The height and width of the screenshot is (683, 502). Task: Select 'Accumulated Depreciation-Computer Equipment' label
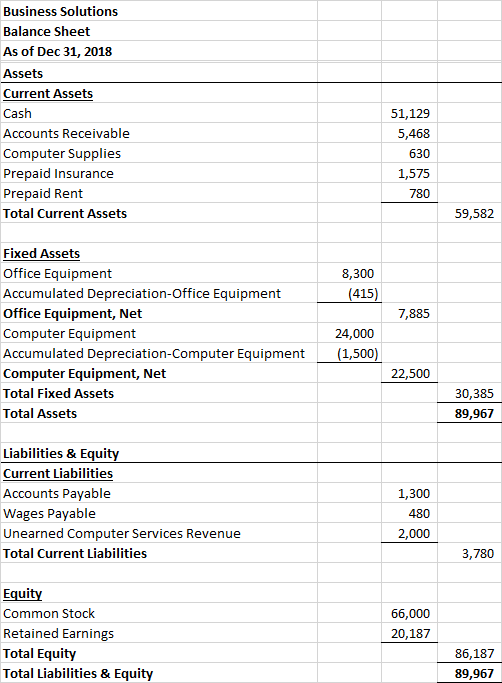point(154,354)
